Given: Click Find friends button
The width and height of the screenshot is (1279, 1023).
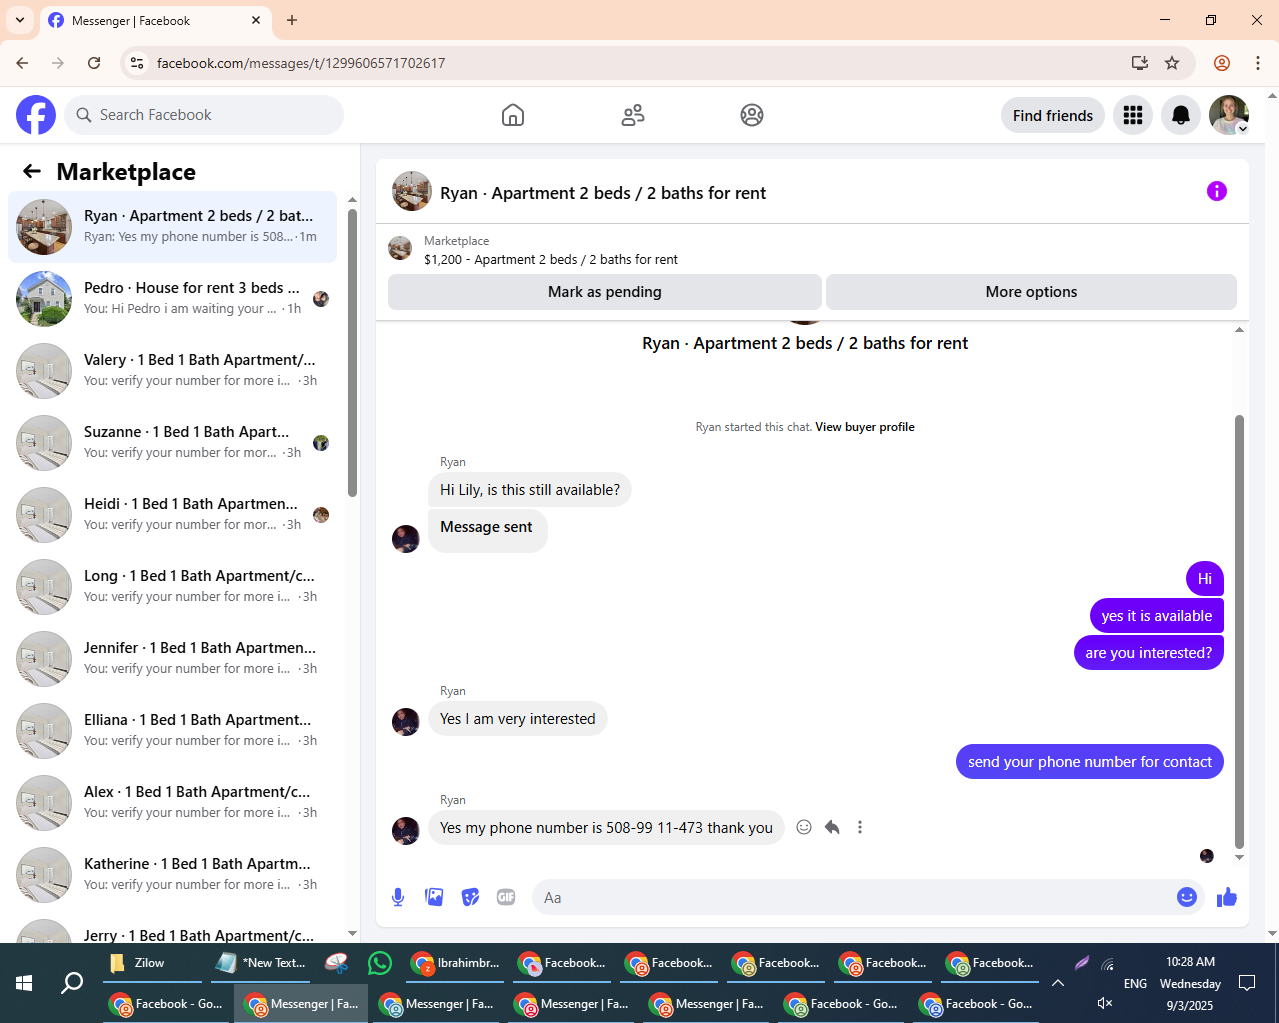Looking at the screenshot, I should [1053, 115].
